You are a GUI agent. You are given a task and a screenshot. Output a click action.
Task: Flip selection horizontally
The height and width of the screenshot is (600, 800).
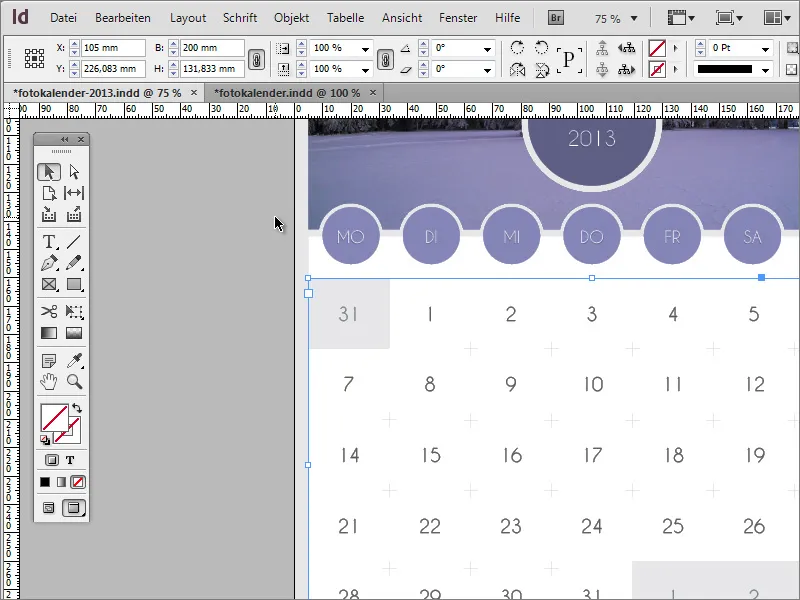click(517, 69)
